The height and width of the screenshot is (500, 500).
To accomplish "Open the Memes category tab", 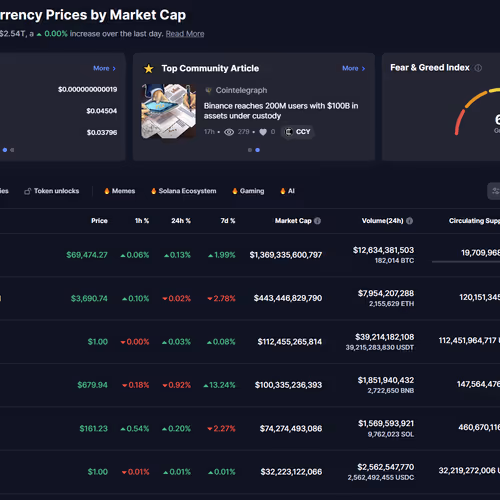I will pyautogui.click(x=120, y=191).
